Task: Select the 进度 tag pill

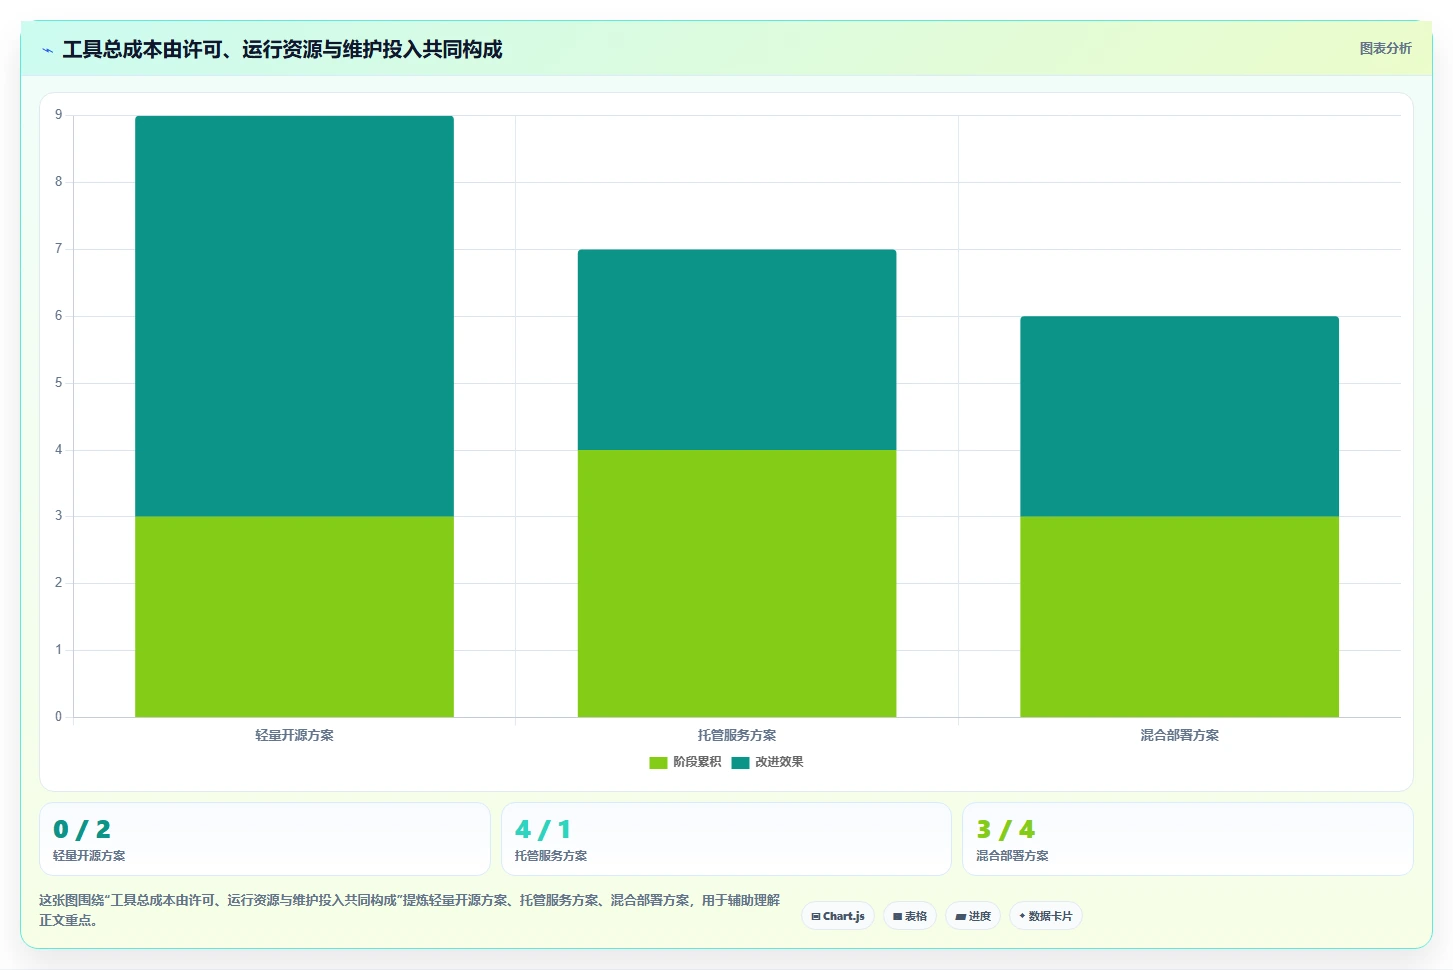Action: click(x=973, y=916)
